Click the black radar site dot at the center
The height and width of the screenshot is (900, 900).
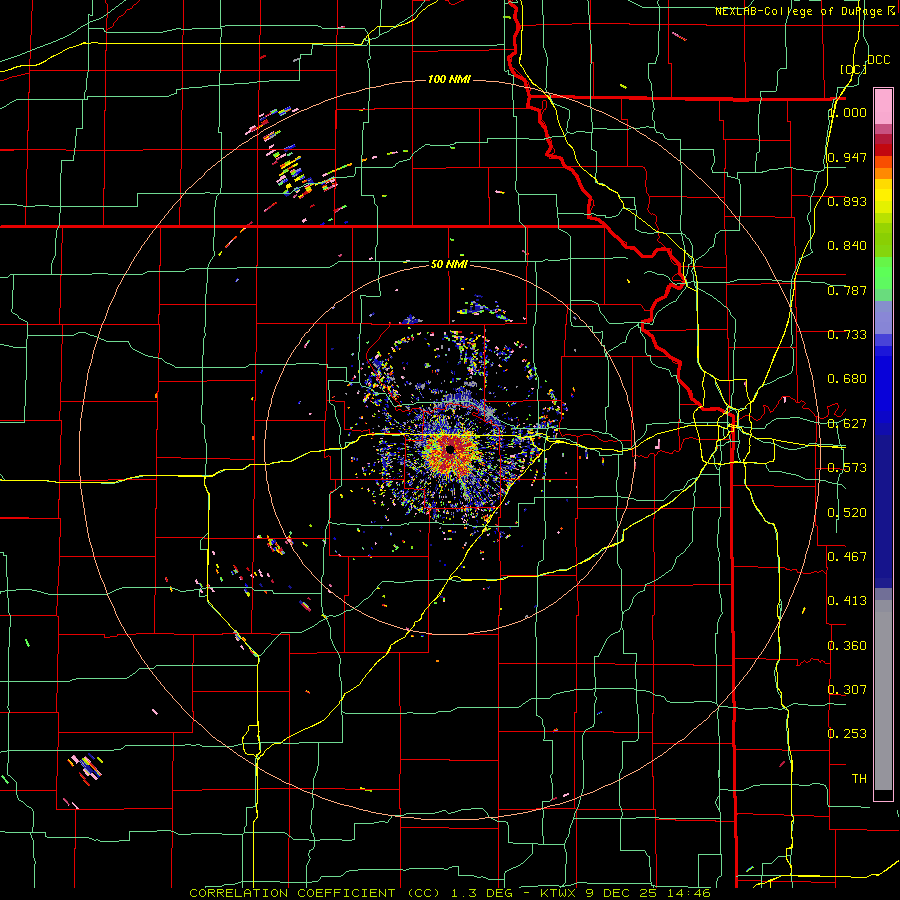click(x=450, y=449)
